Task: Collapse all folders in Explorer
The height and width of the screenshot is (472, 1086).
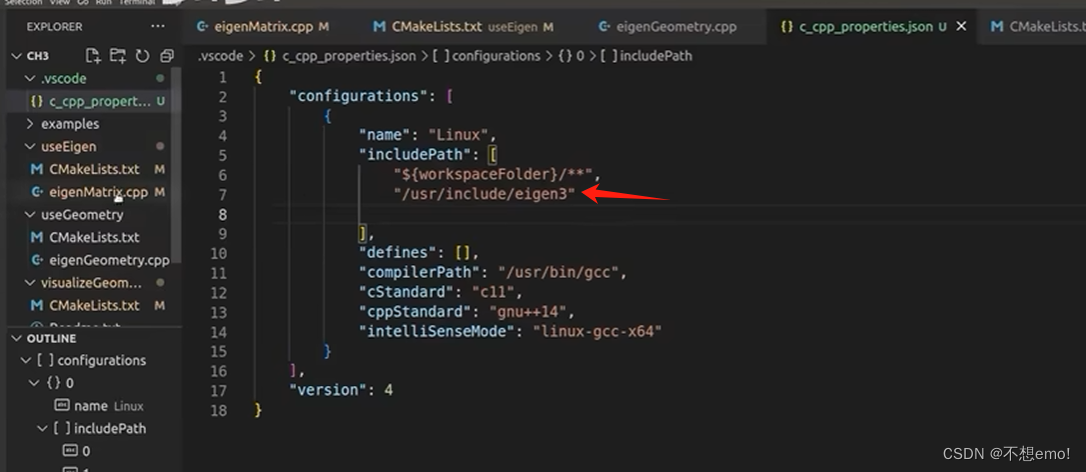Action: tap(166, 56)
